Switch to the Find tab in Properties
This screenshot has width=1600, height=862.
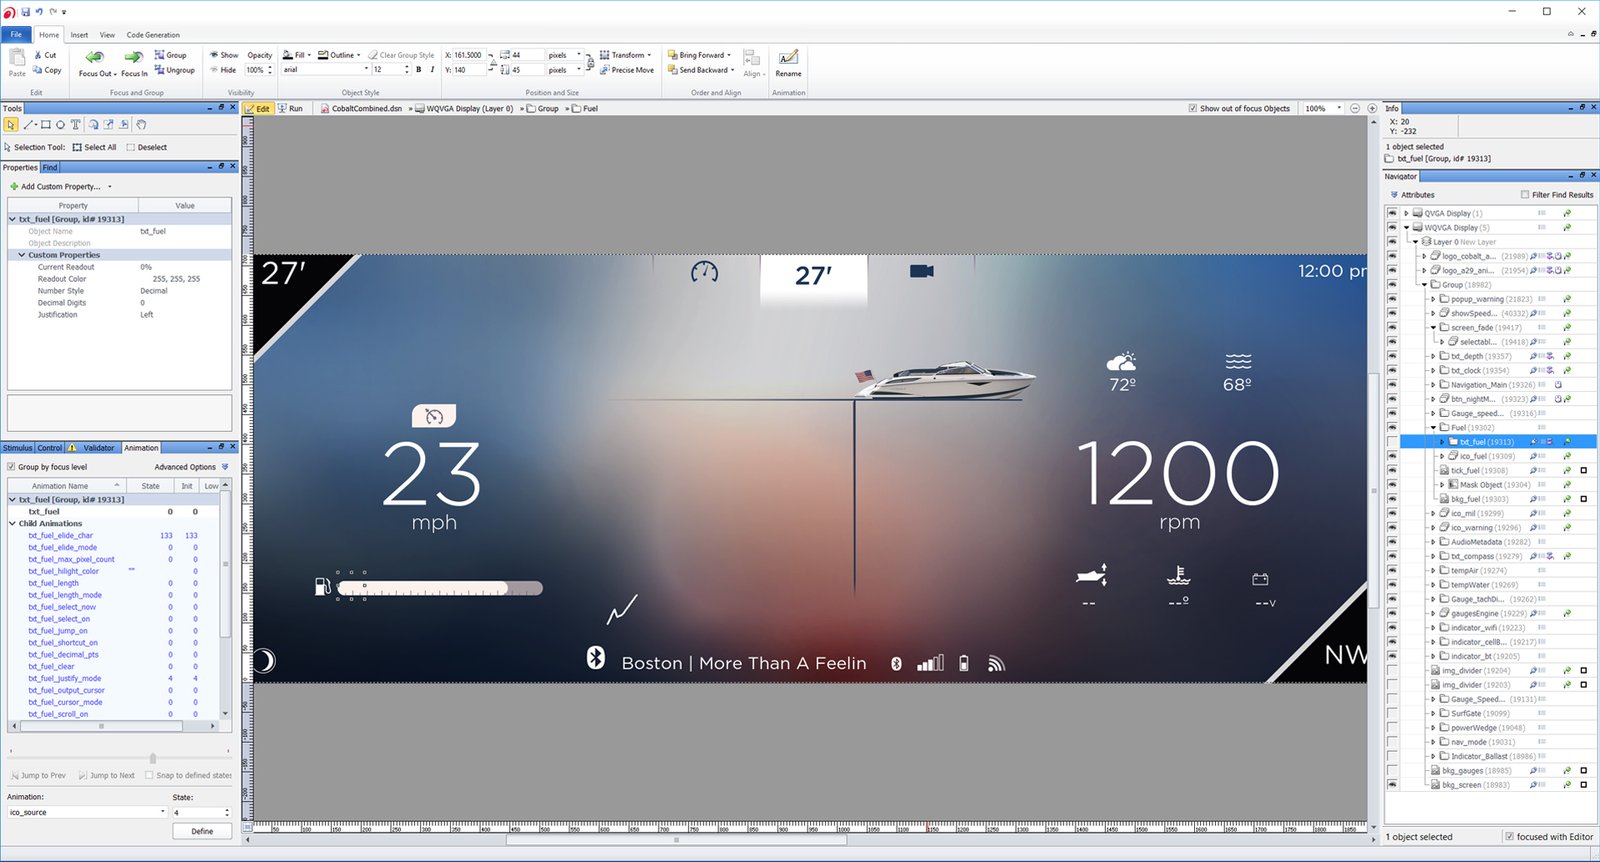click(50, 167)
